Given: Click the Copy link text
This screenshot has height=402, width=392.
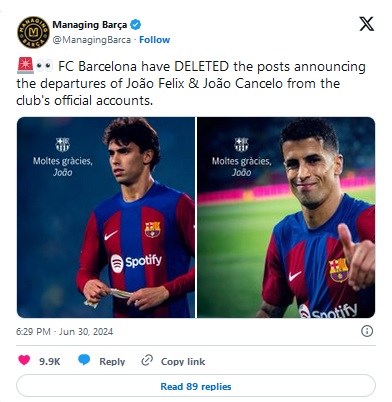Looking at the screenshot, I should click(x=183, y=361).
